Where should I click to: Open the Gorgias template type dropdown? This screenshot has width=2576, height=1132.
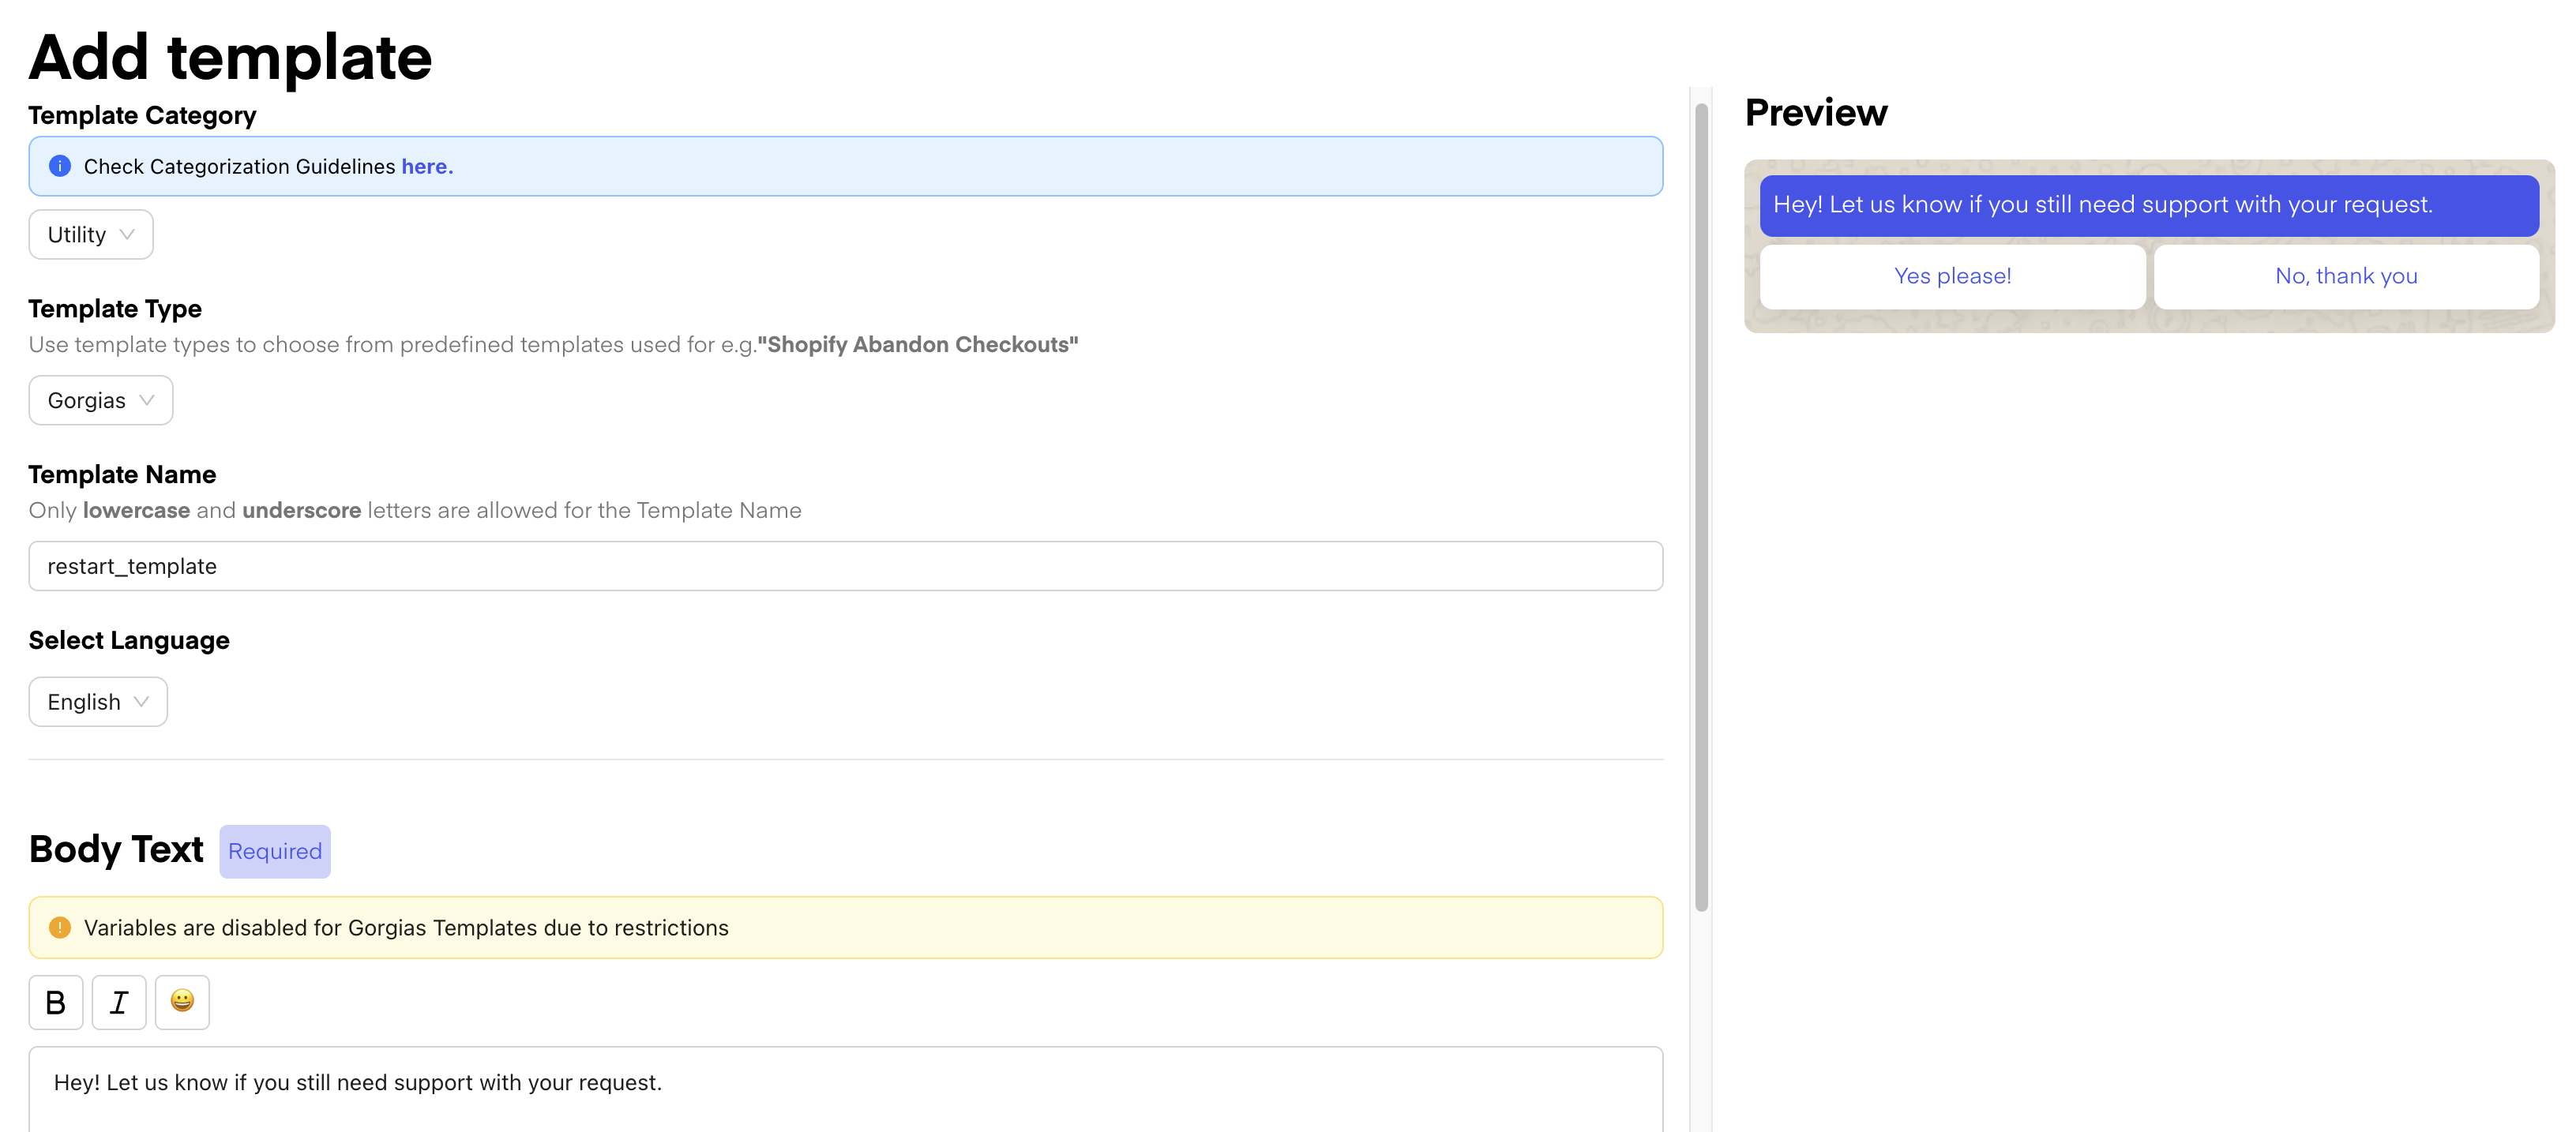pyautogui.click(x=100, y=400)
